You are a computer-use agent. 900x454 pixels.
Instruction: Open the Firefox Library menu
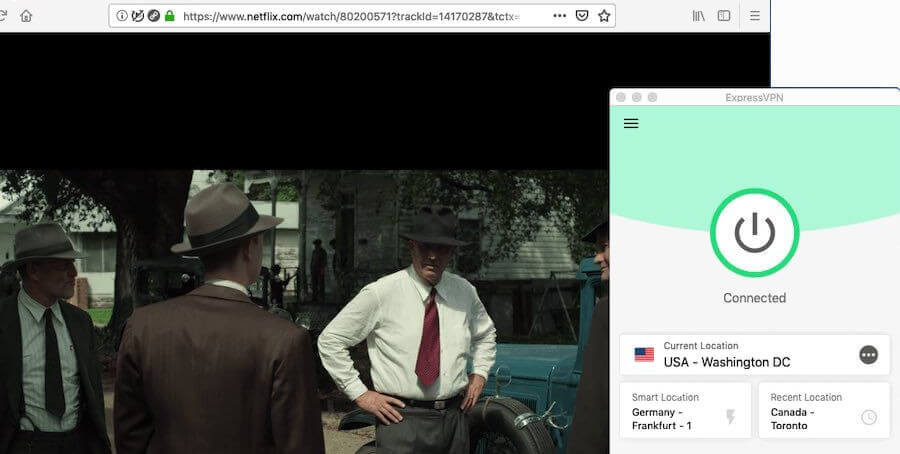(x=699, y=16)
